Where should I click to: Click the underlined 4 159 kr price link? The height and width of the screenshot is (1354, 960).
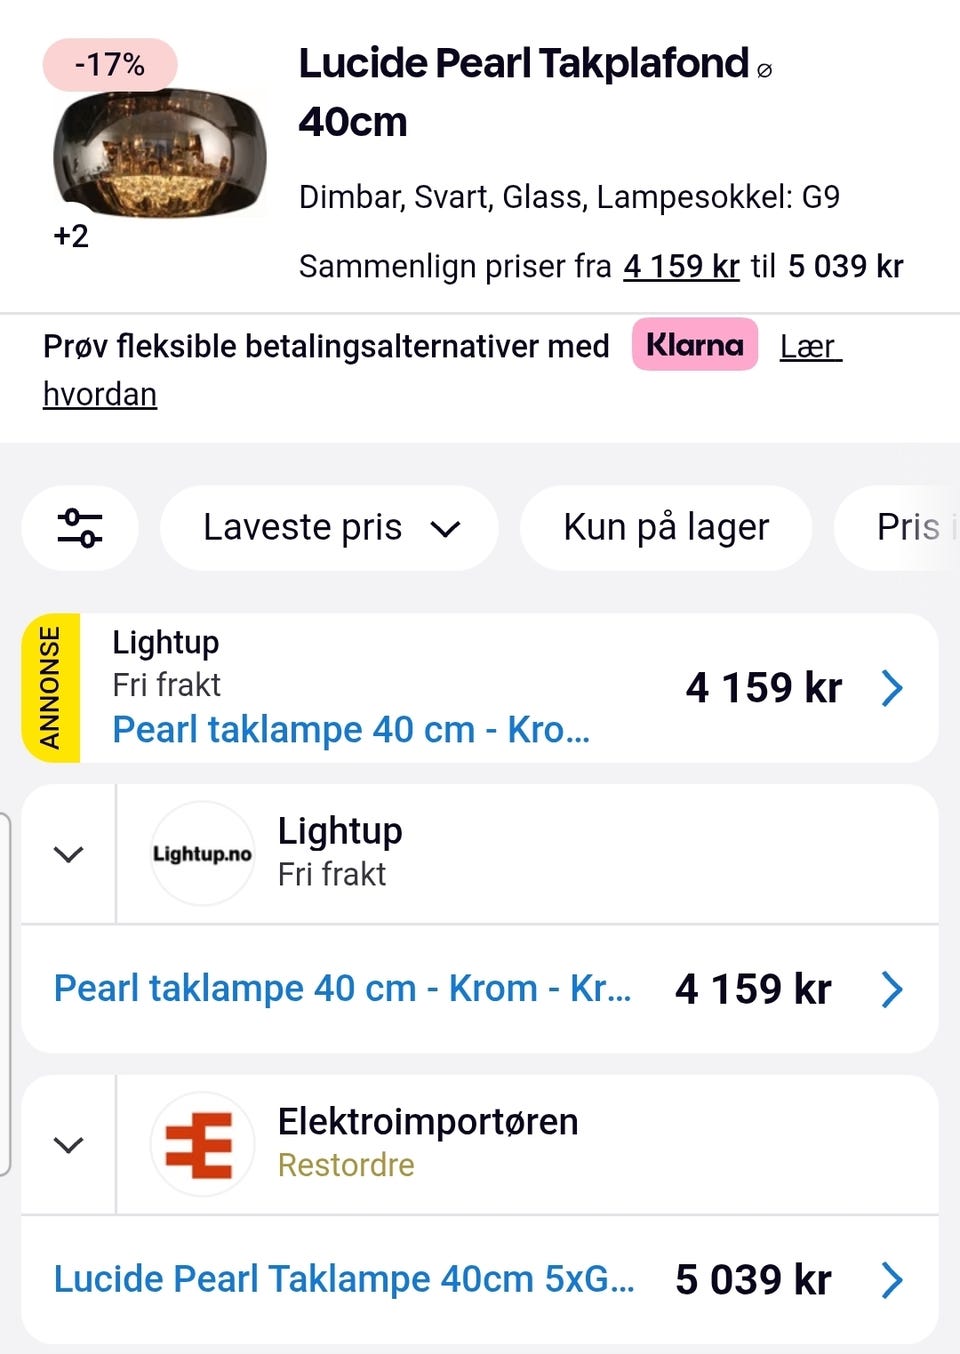[681, 266]
